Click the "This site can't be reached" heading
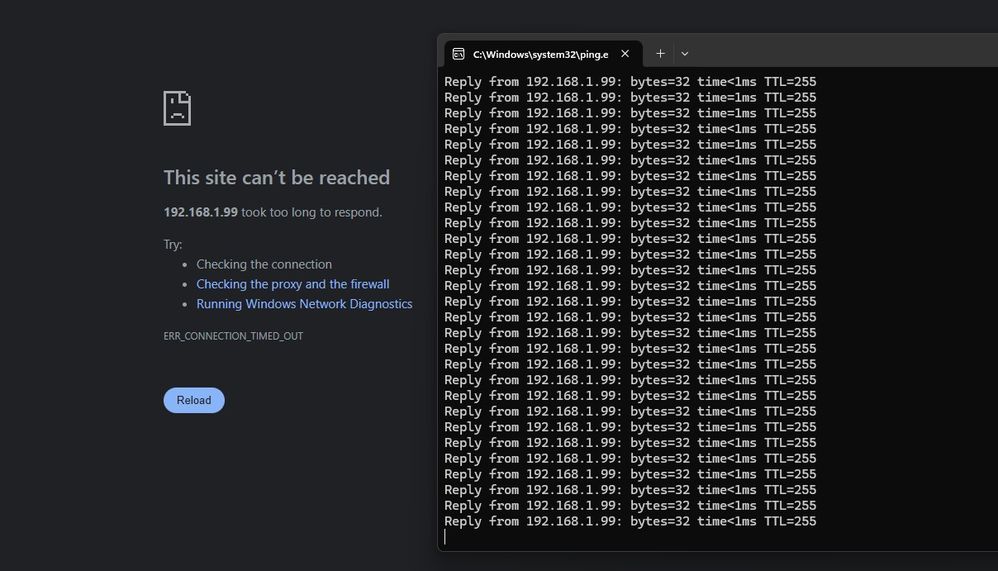 pos(276,178)
